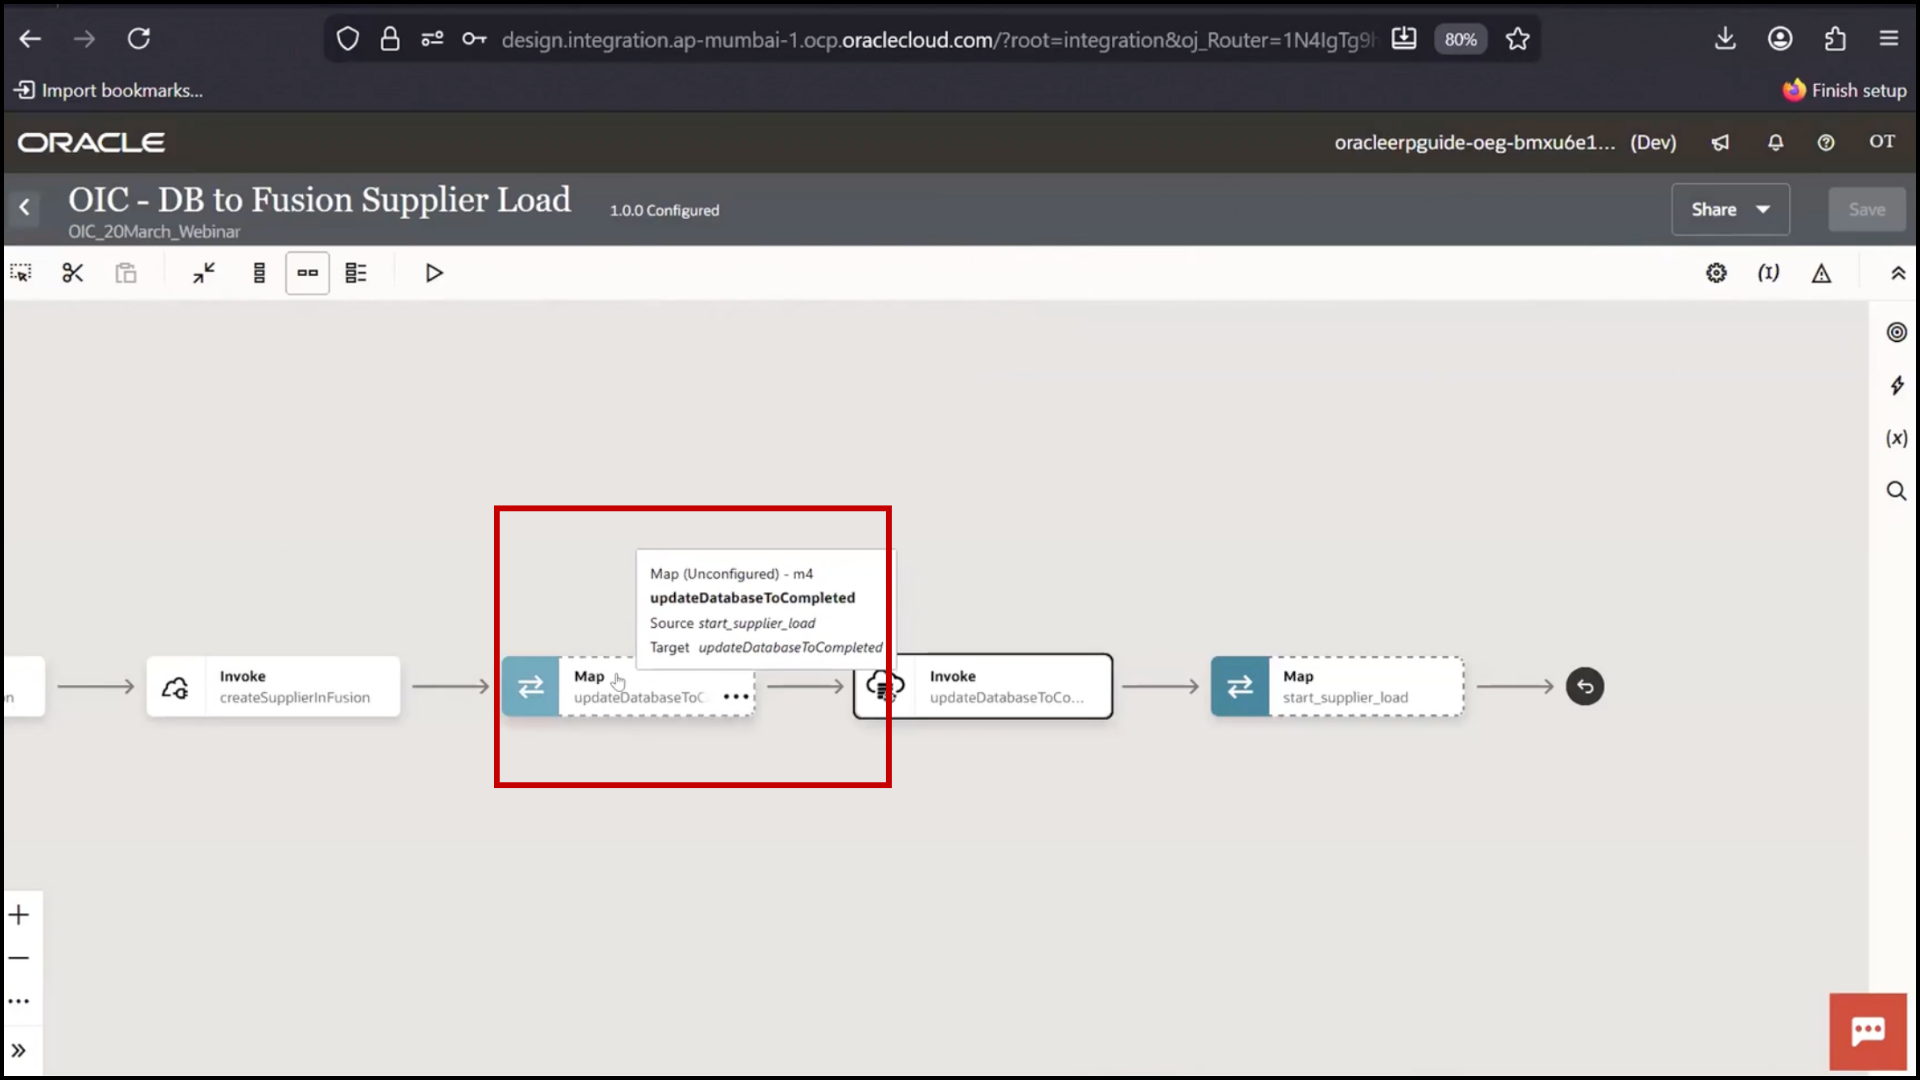Image resolution: width=1920 pixels, height=1080 pixels.
Task: Open the browser extensions menu
Action: pos(1835,39)
